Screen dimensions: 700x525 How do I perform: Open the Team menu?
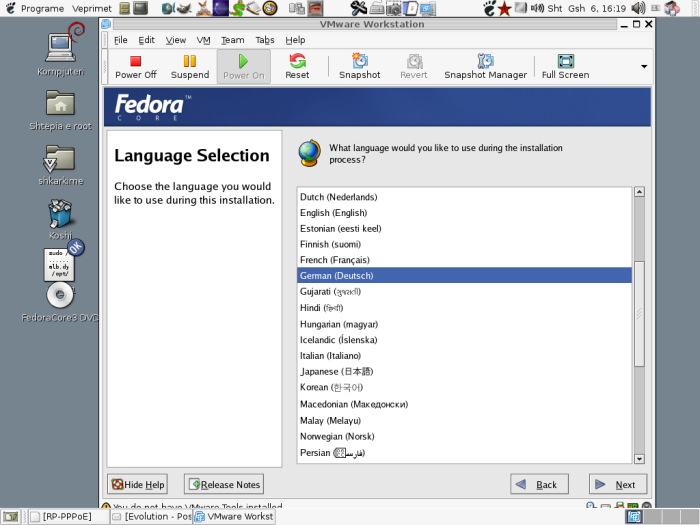tap(233, 40)
